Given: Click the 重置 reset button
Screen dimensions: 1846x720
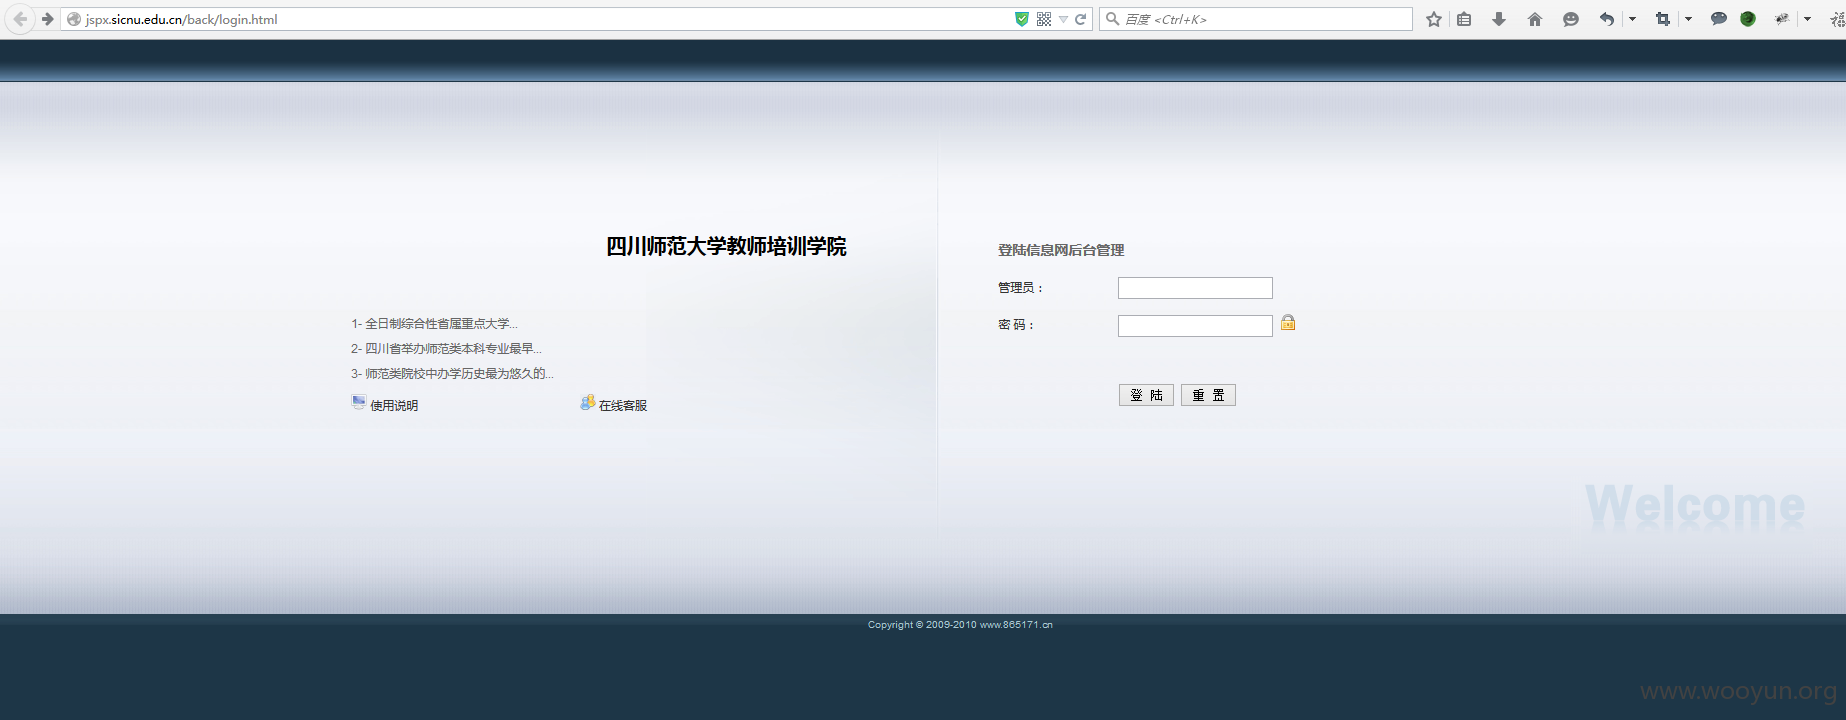Looking at the screenshot, I should click(x=1208, y=395).
